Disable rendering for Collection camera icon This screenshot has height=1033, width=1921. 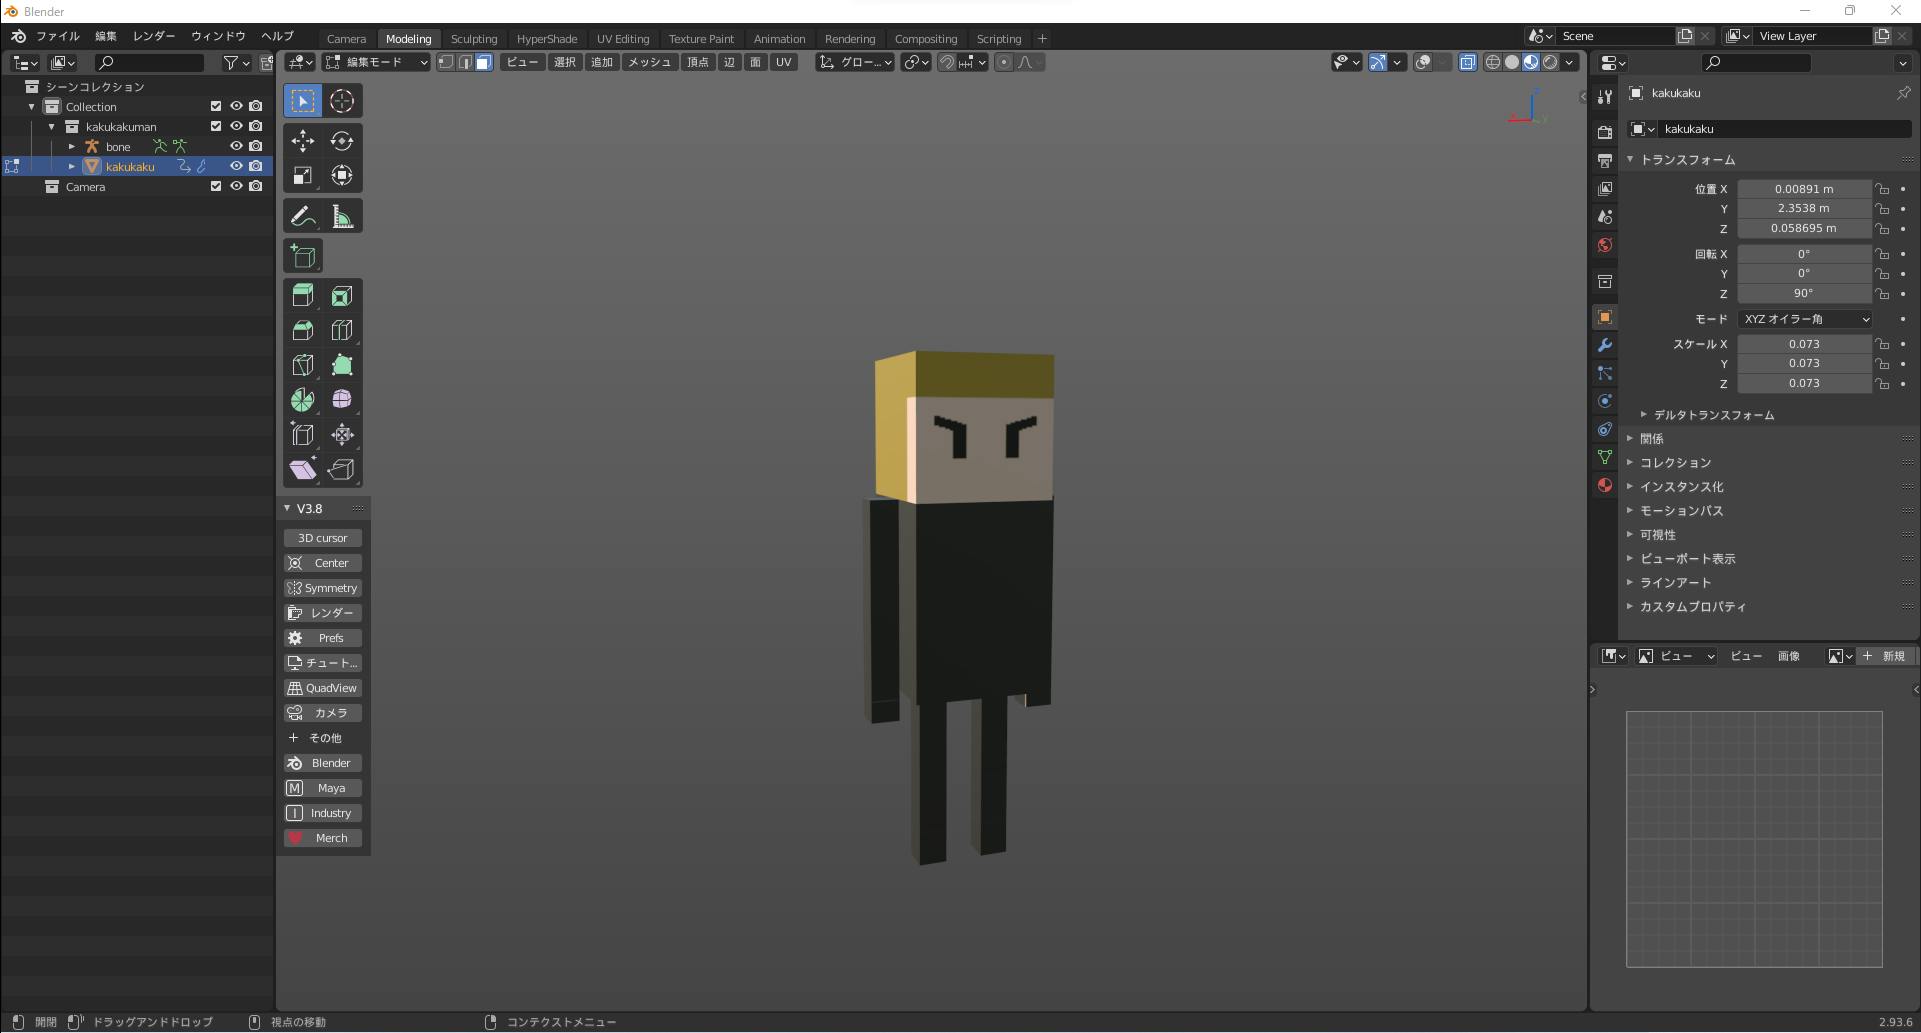coord(256,106)
